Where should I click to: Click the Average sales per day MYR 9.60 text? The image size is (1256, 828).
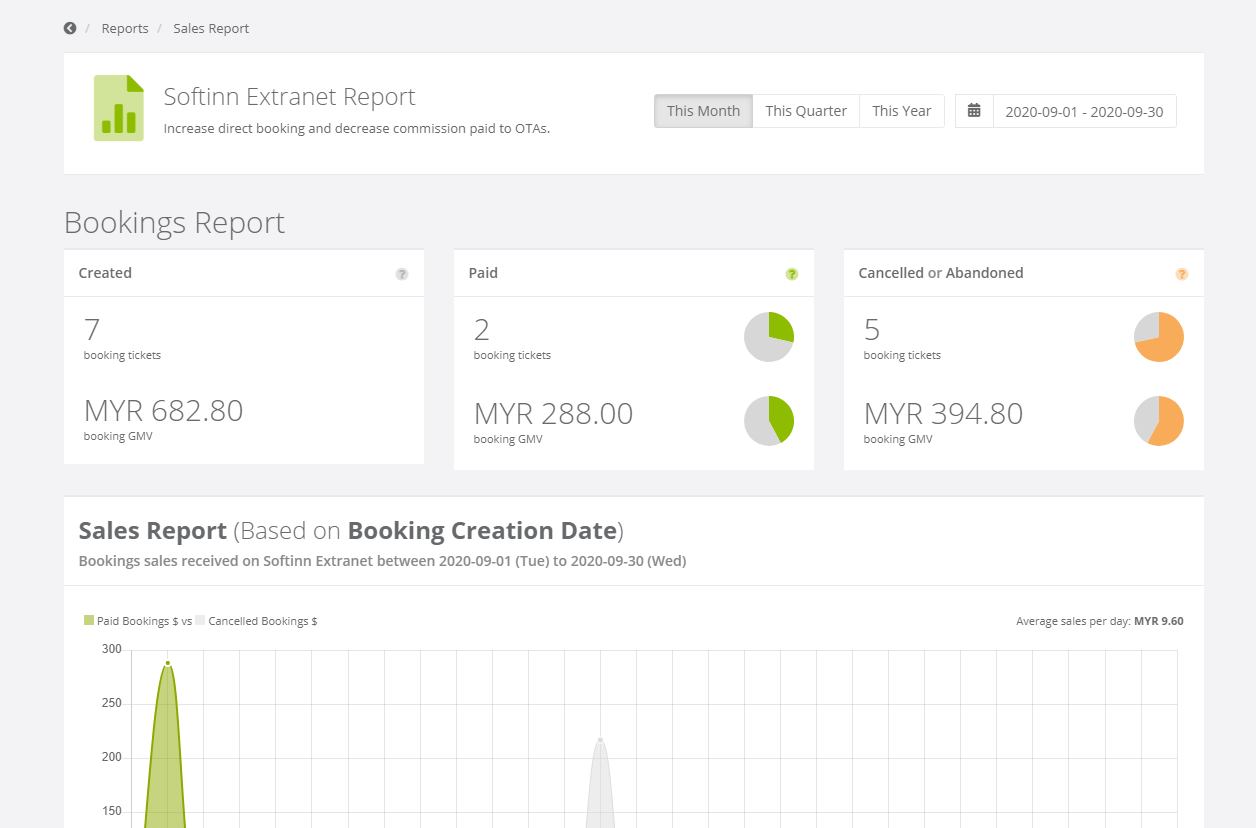(x=1100, y=621)
